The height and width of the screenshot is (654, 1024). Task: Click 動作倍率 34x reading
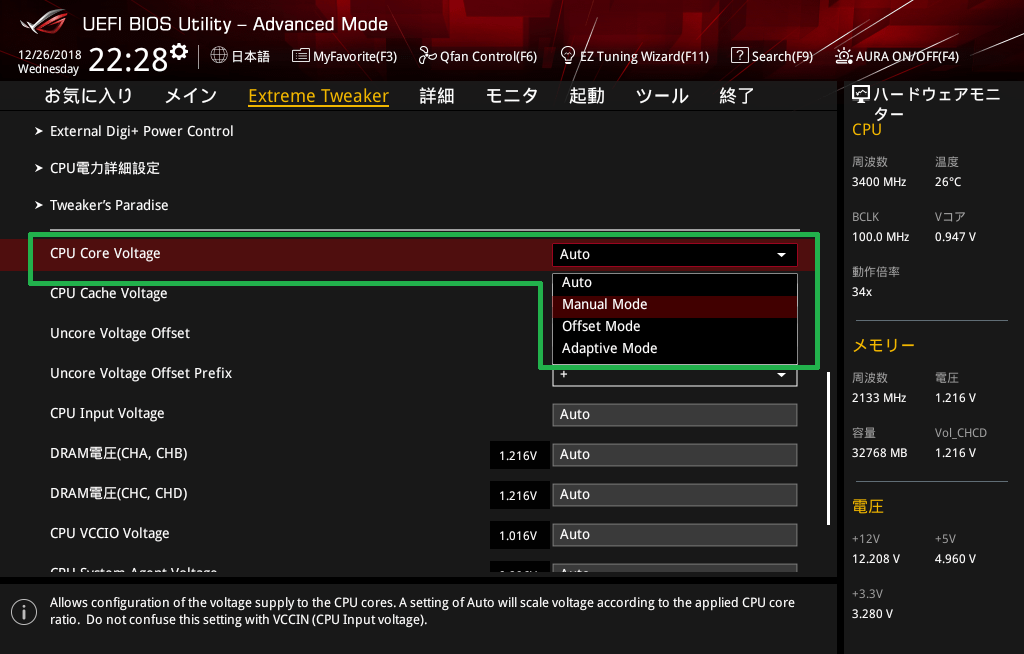click(862, 292)
